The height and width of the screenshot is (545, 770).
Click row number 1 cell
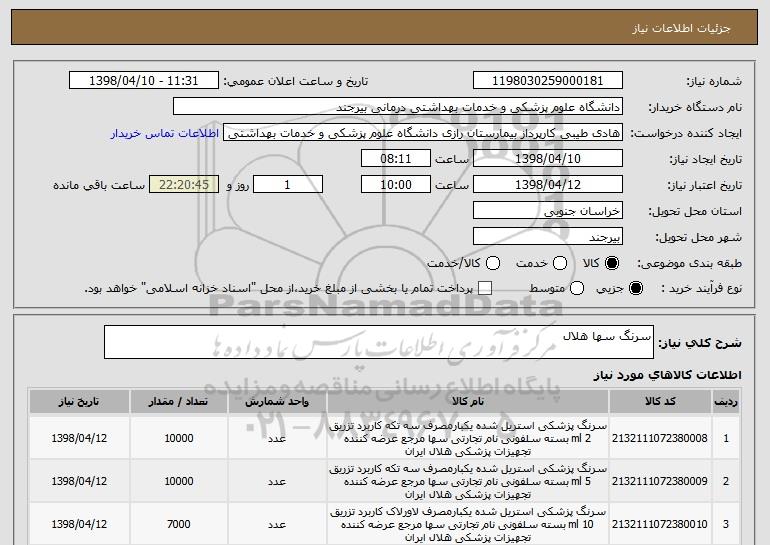(726, 438)
